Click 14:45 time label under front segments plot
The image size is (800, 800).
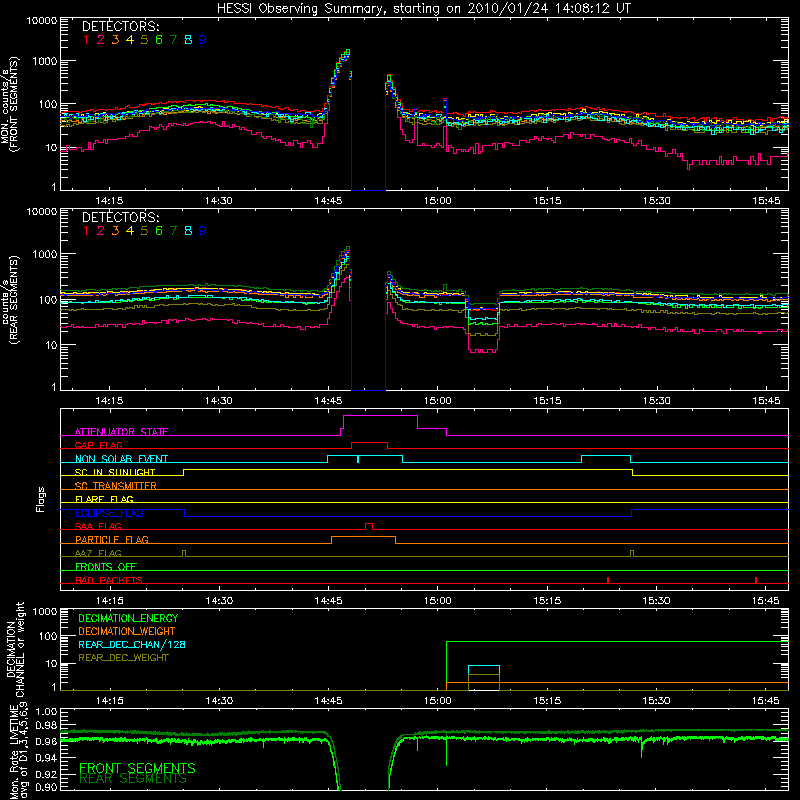click(328, 201)
